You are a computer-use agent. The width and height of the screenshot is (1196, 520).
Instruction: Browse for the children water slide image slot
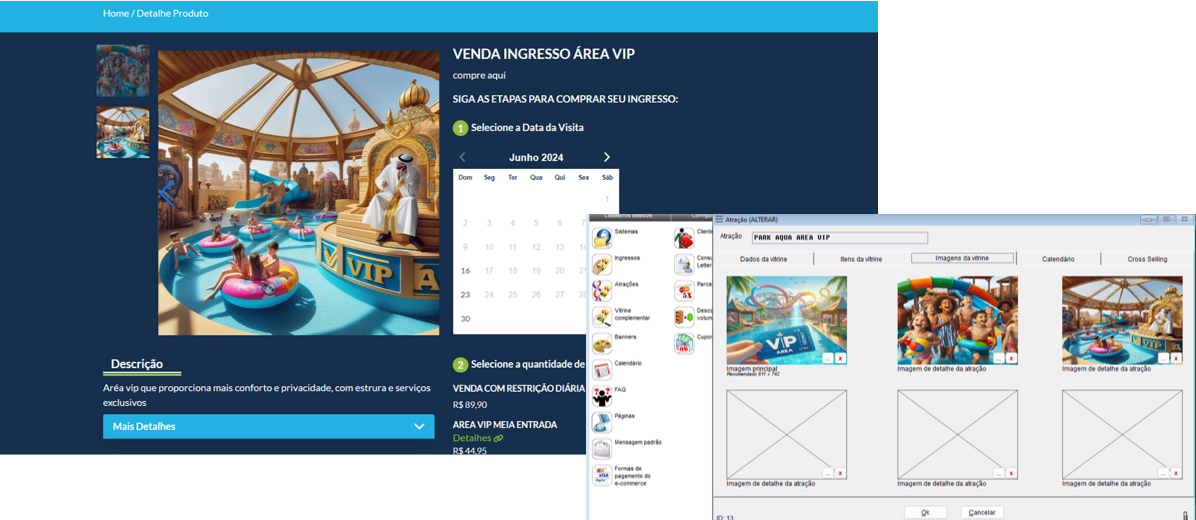(x=999, y=358)
